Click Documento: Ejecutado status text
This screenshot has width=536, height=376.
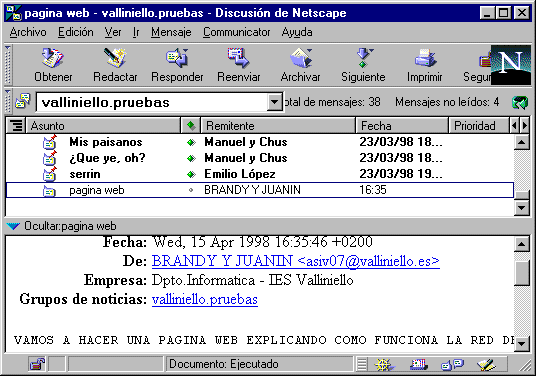click(224, 364)
